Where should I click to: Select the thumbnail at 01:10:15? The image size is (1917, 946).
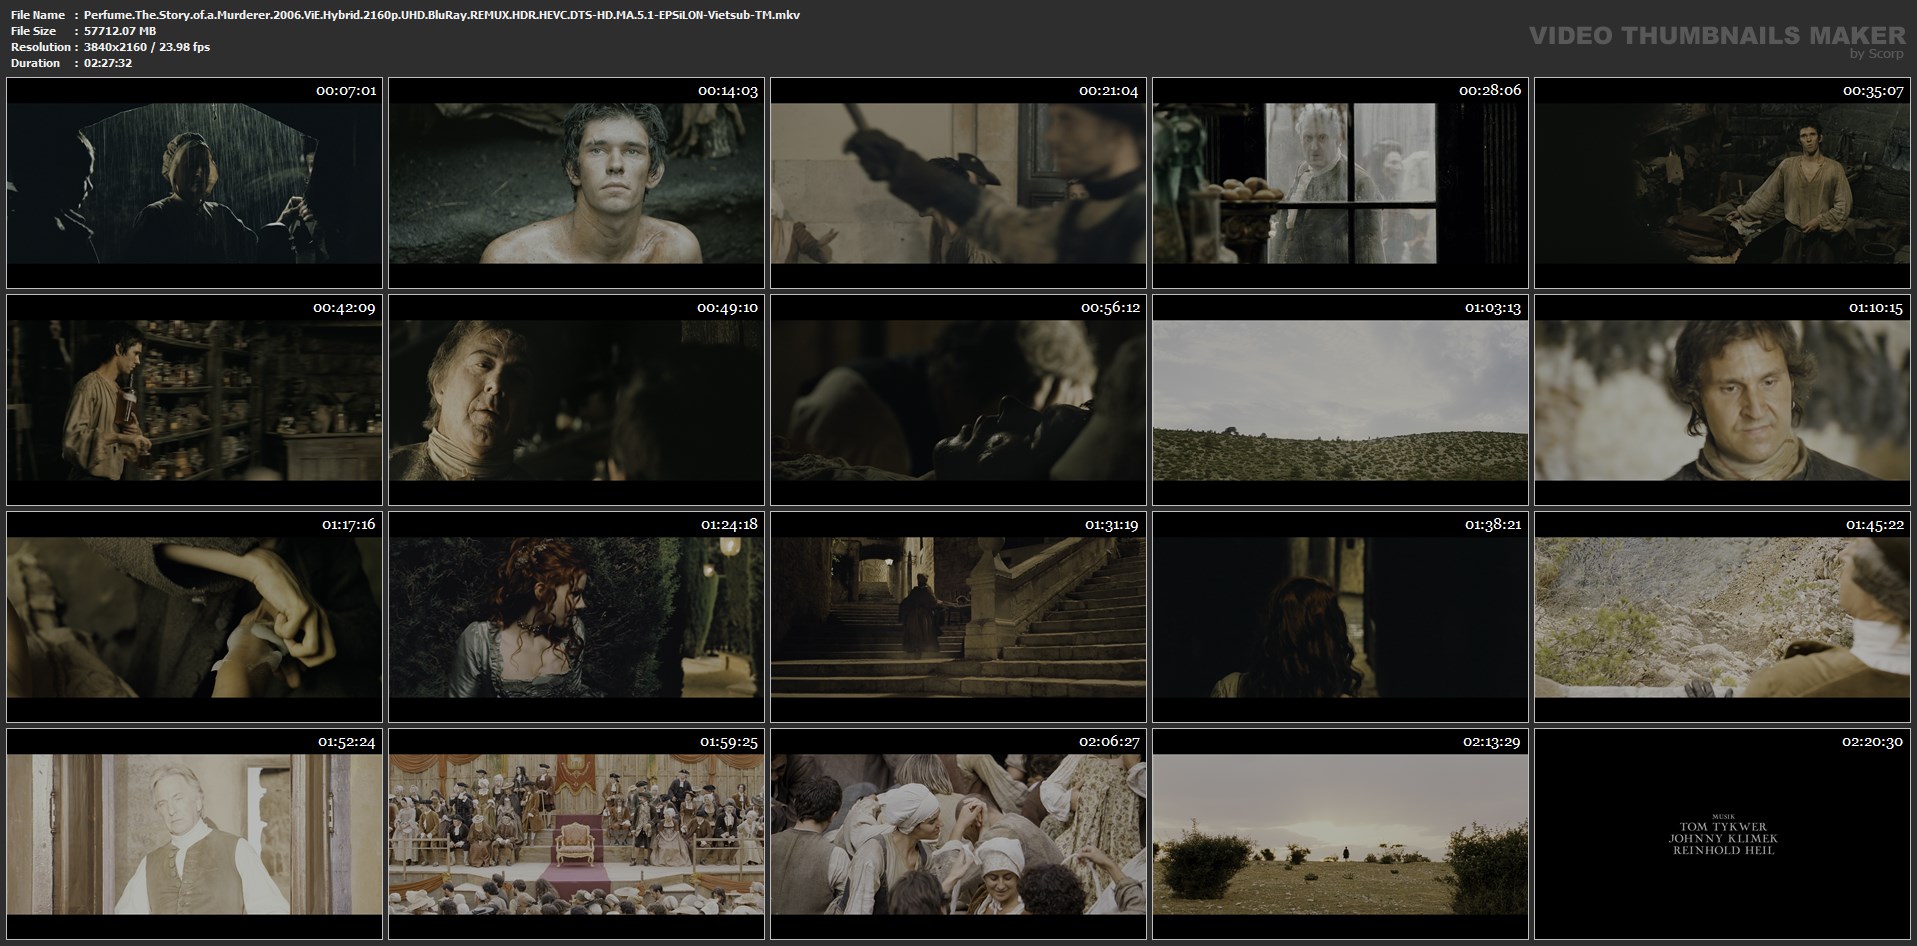point(1722,400)
